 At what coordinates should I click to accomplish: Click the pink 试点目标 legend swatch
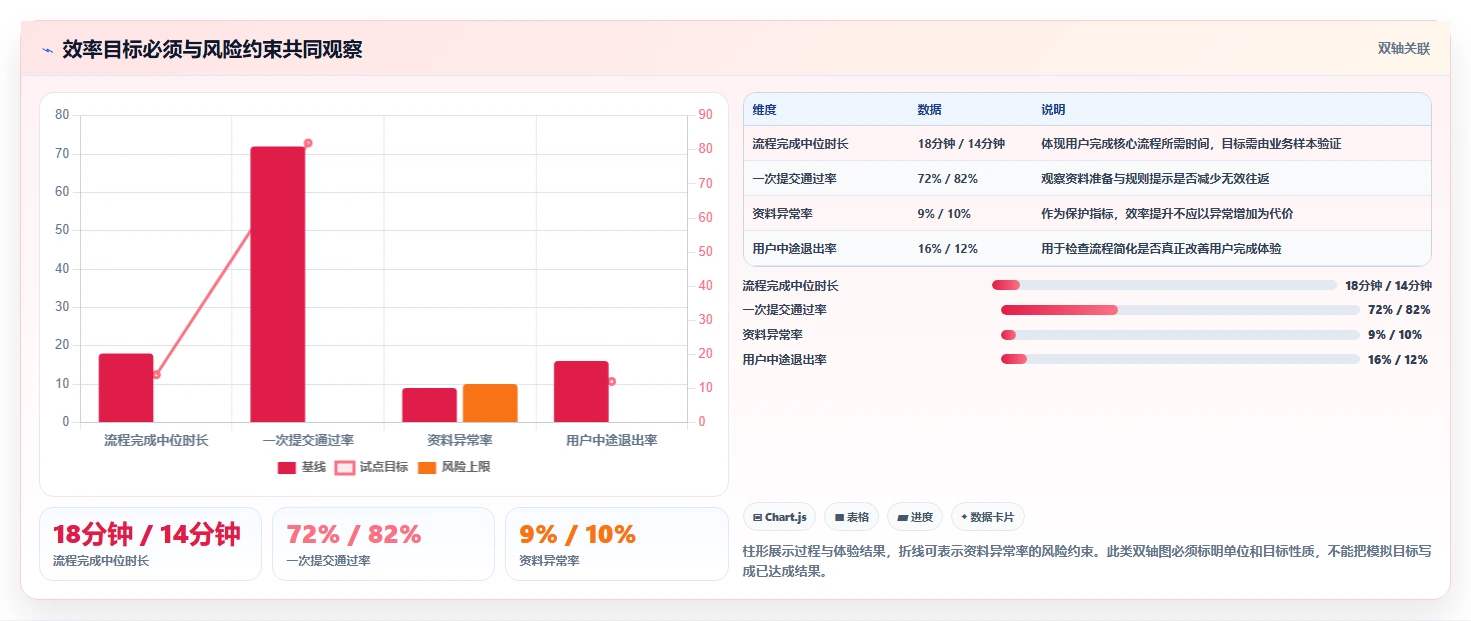pyautogui.click(x=345, y=467)
